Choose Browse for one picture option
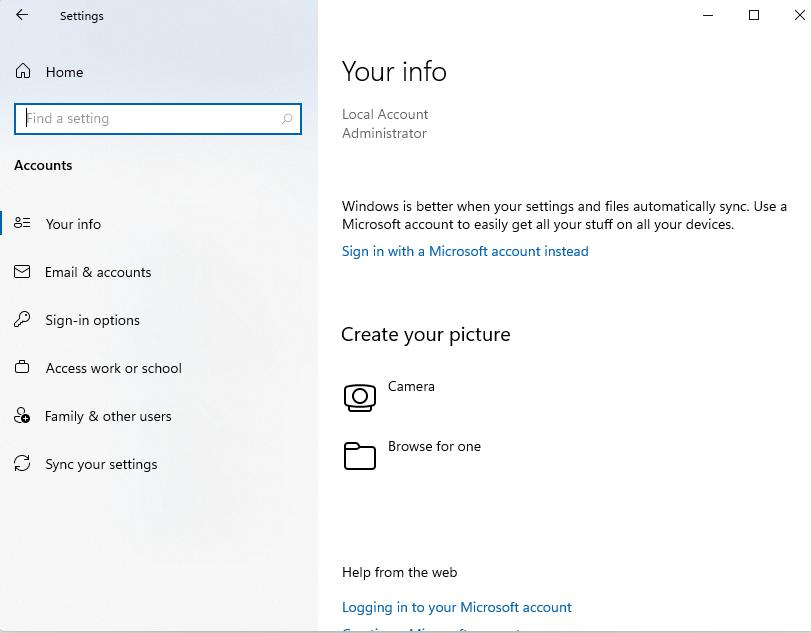This screenshot has width=811, height=633. [434, 446]
